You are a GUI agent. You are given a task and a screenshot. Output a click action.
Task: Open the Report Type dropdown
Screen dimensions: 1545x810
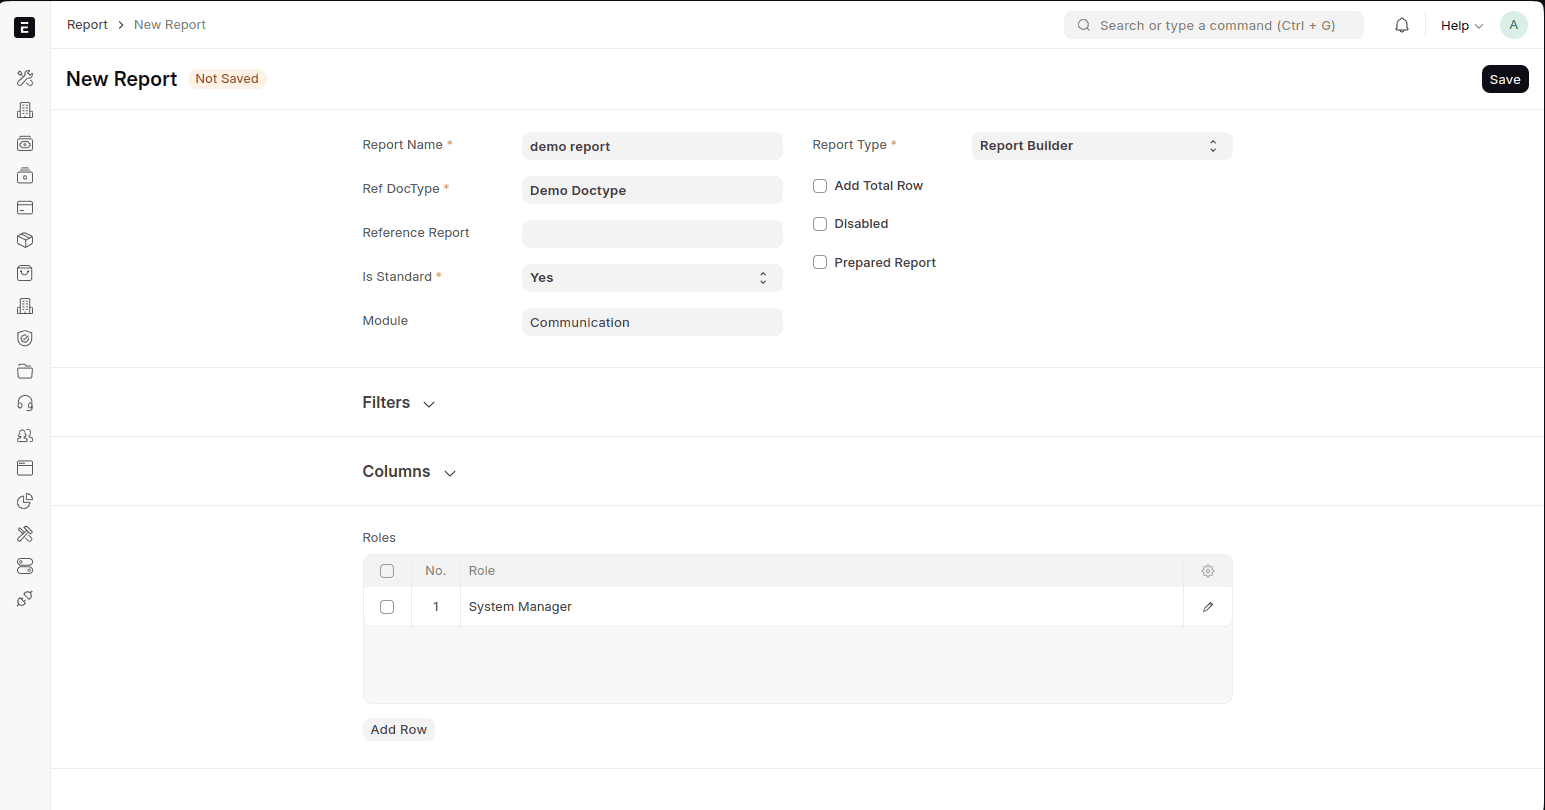click(x=1102, y=146)
